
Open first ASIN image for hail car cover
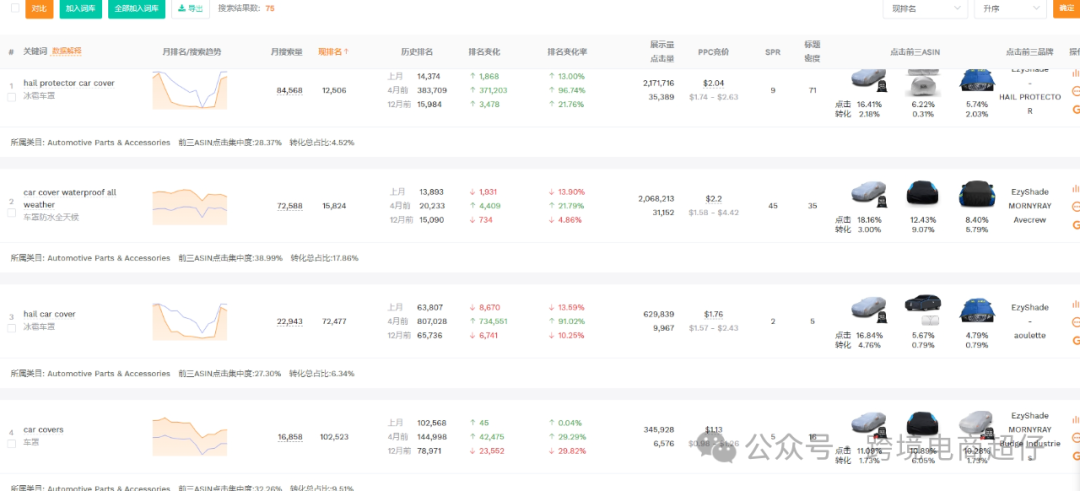click(869, 309)
